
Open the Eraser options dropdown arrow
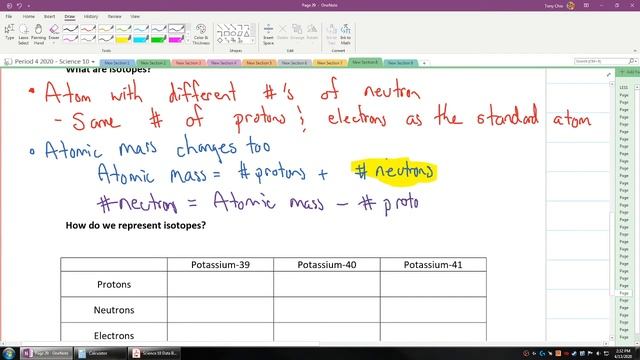pos(54,42)
